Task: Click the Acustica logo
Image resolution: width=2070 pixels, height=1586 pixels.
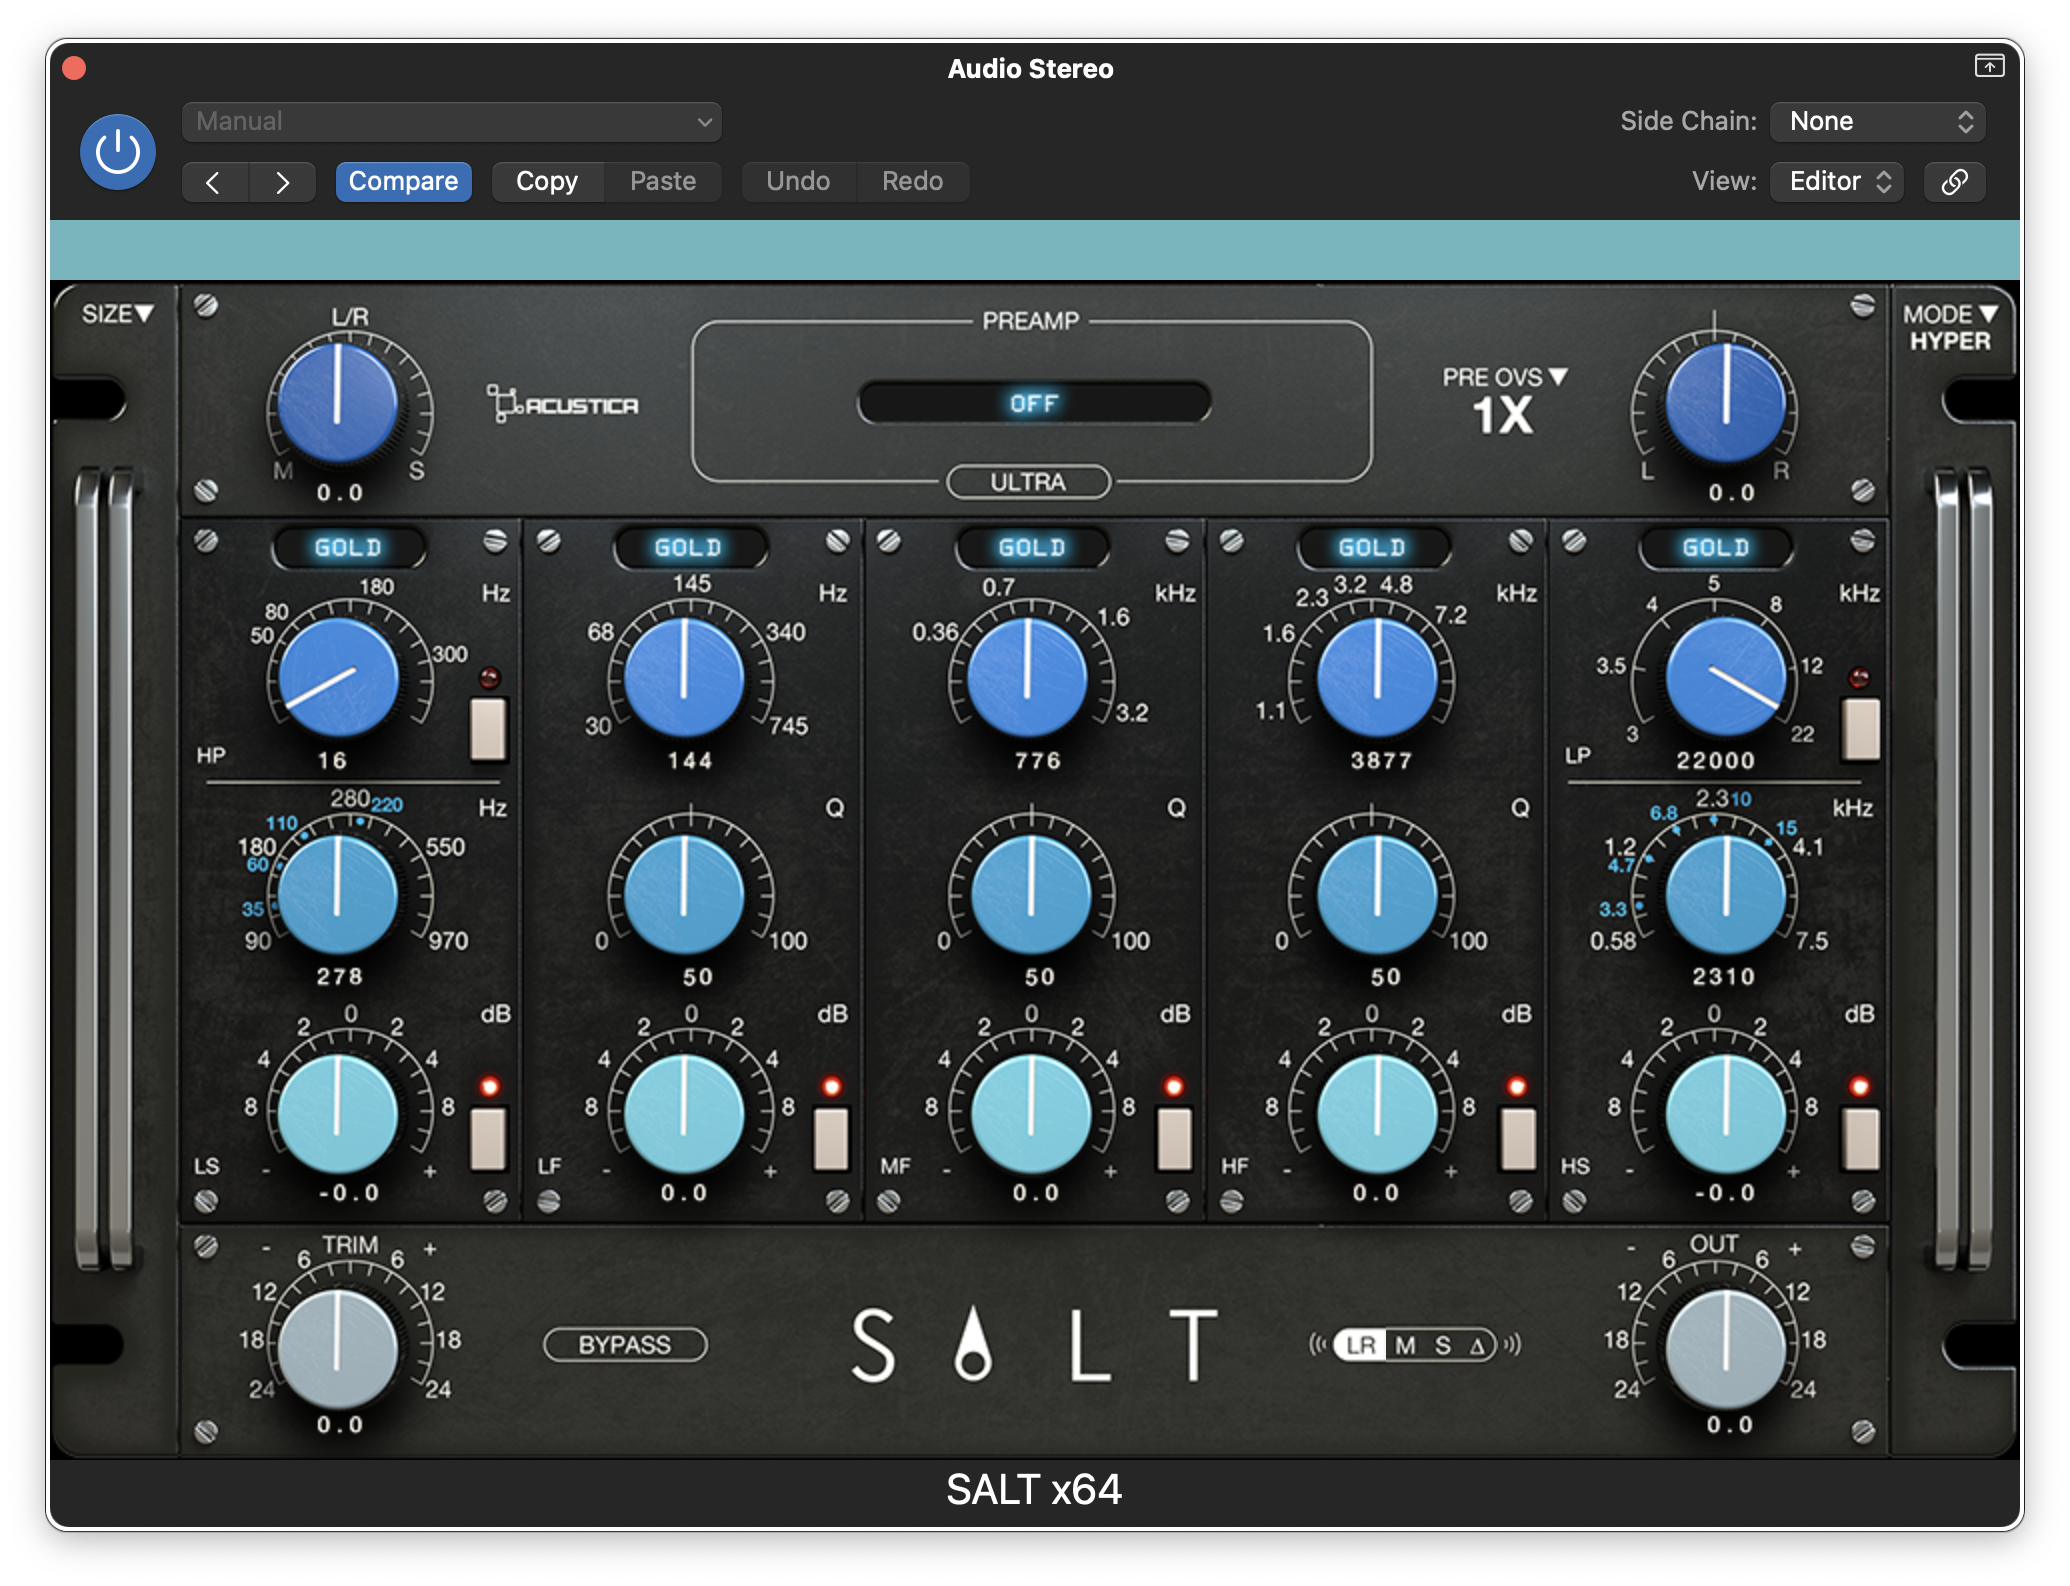Action: [x=562, y=403]
